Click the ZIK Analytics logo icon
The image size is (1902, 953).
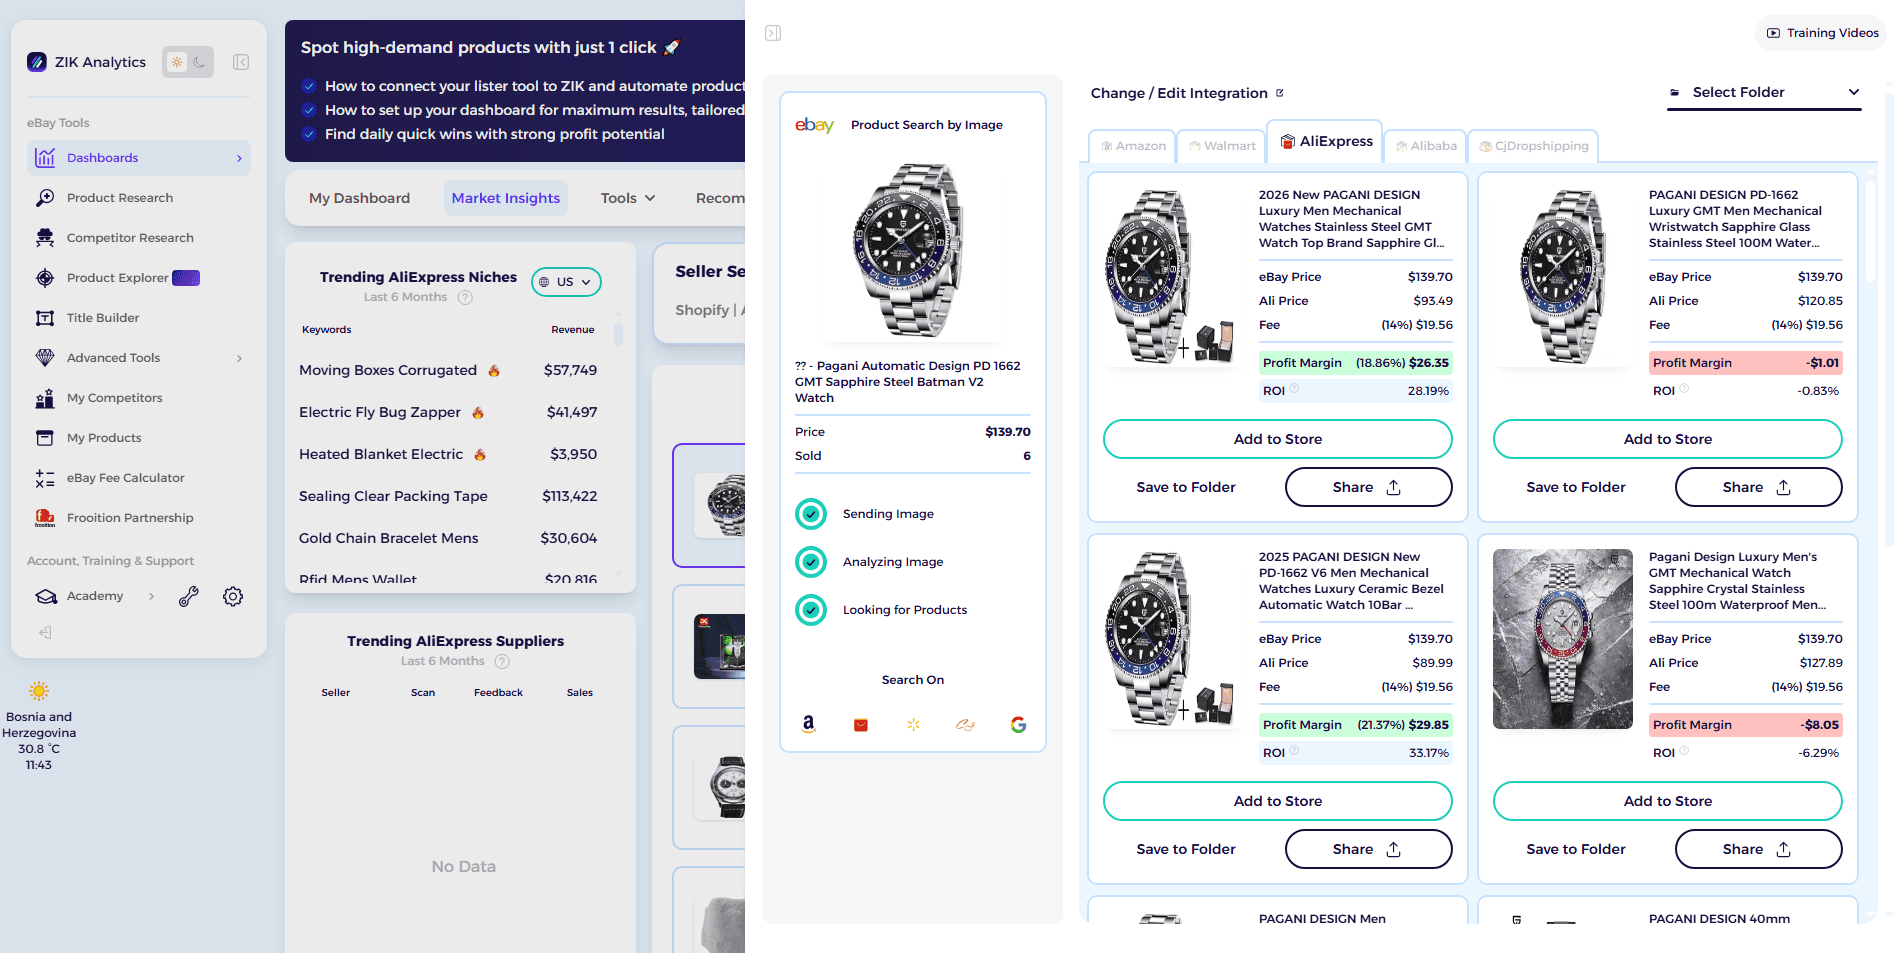point(37,62)
